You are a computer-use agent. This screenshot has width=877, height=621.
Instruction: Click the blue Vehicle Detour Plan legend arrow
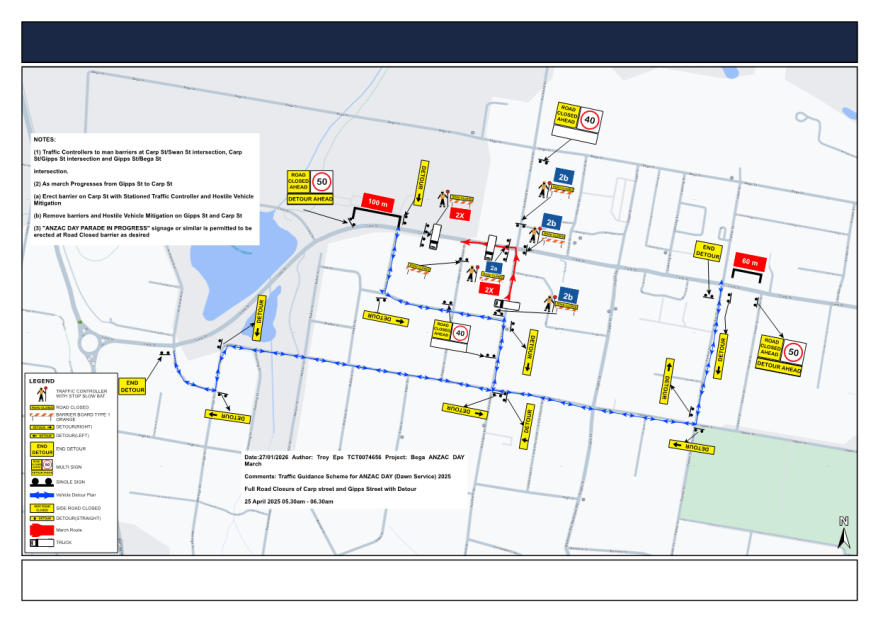click(42, 495)
